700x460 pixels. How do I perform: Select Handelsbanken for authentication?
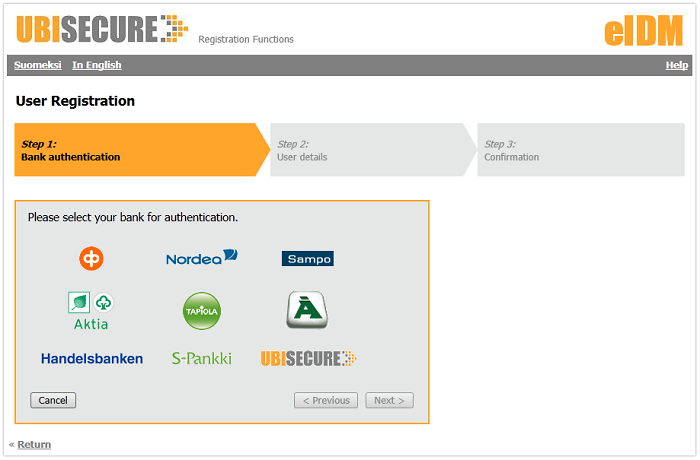tap(92, 359)
